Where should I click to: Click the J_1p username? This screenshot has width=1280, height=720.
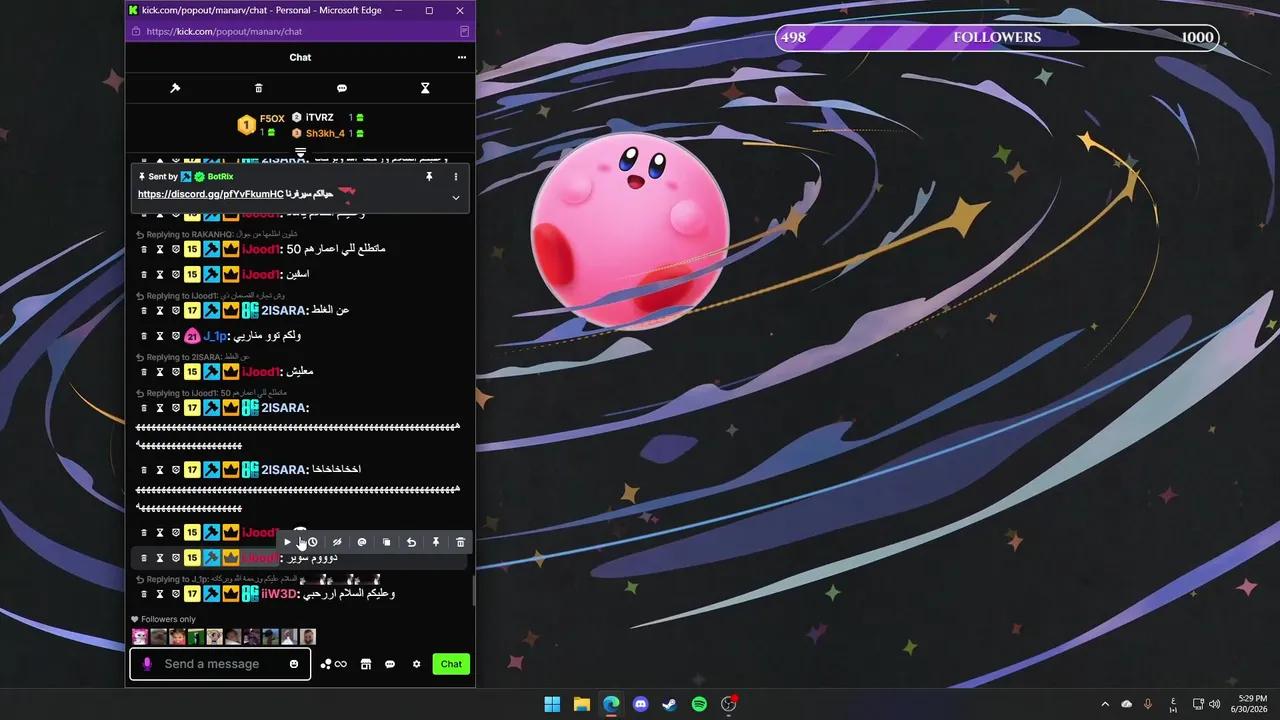tap(216, 336)
